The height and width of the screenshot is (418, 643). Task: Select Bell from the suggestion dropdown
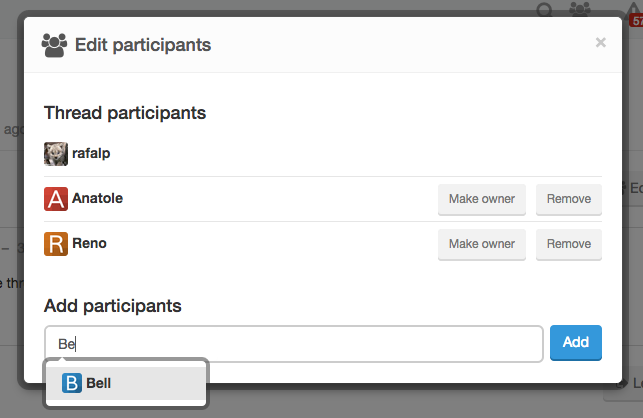tap(126, 383)
